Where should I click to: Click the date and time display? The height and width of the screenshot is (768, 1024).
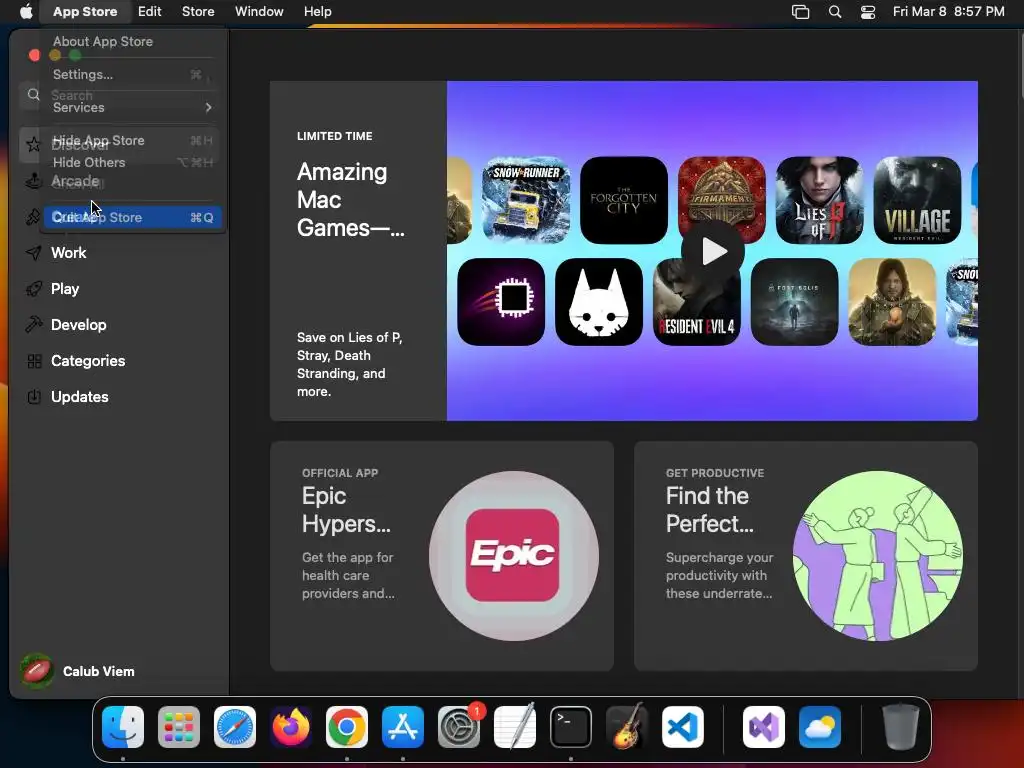(948, 12)
